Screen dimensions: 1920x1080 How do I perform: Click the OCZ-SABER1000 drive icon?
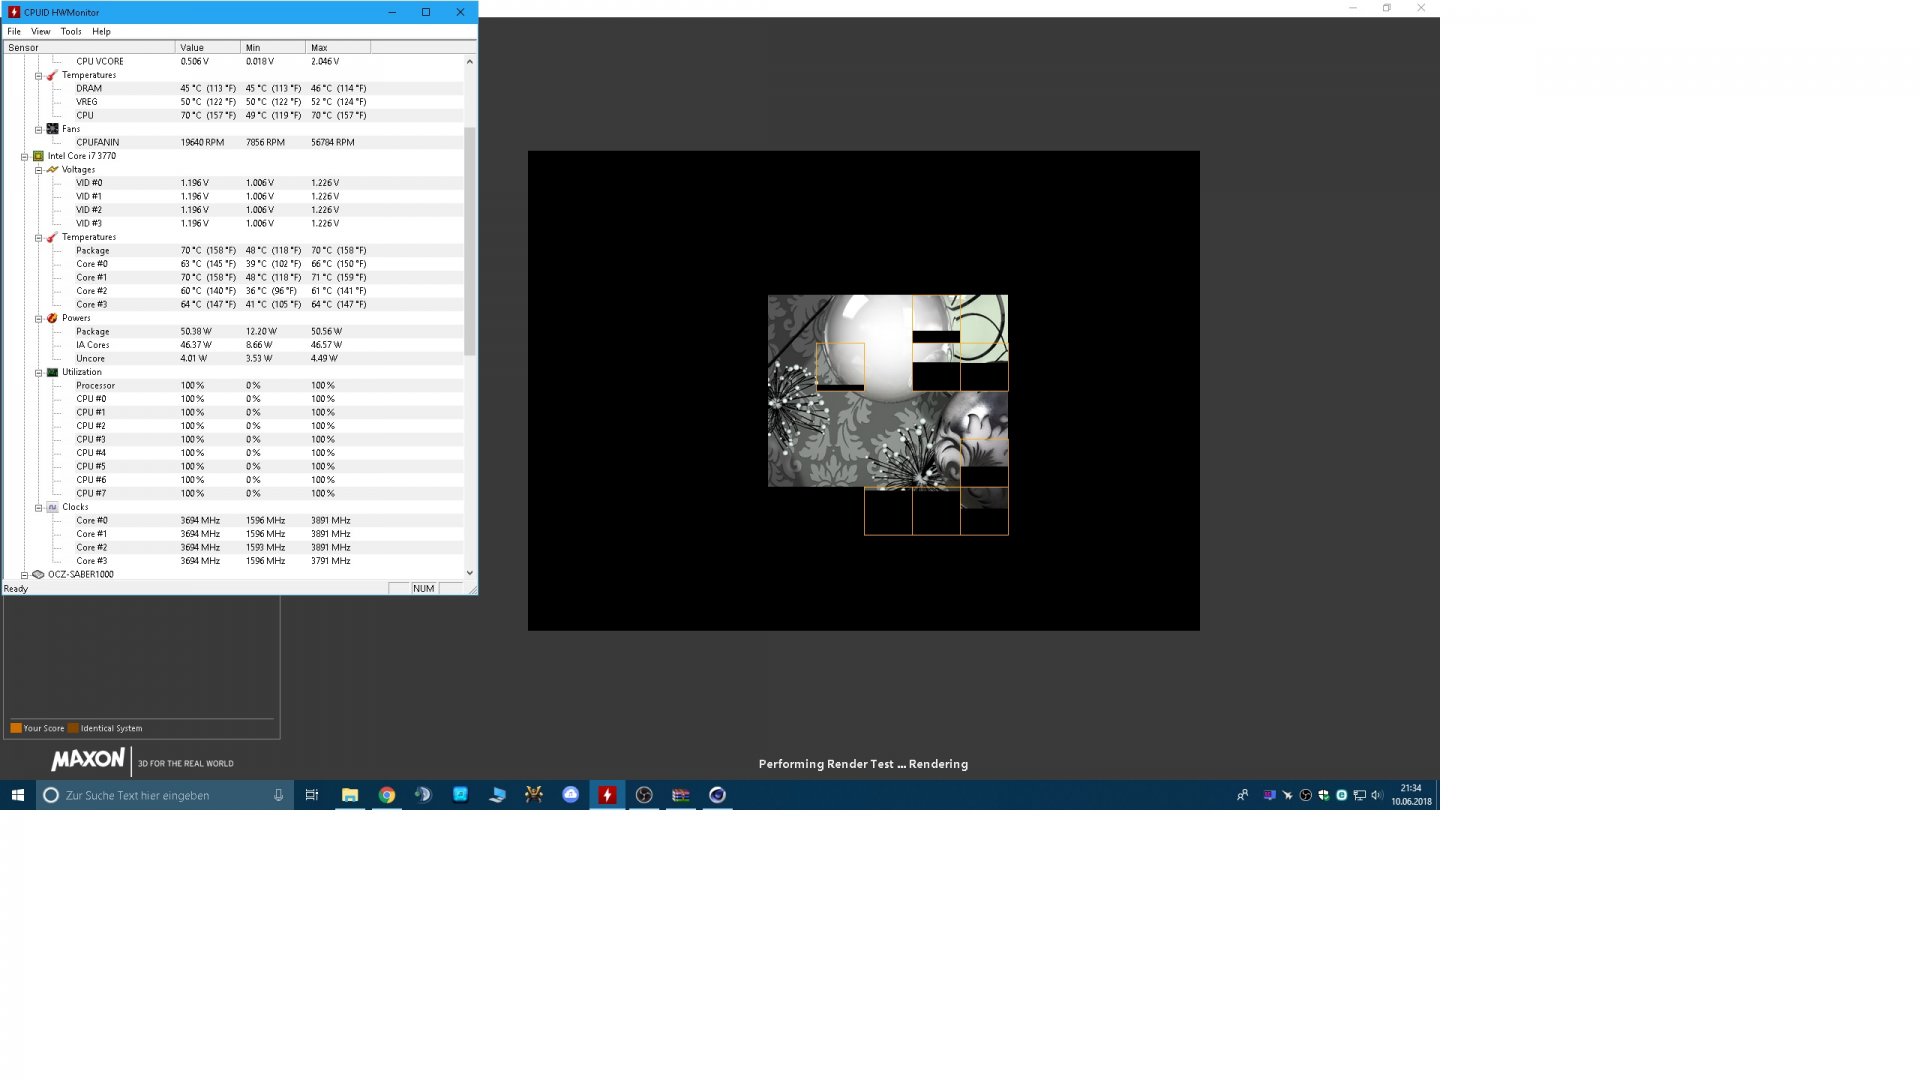38,574
